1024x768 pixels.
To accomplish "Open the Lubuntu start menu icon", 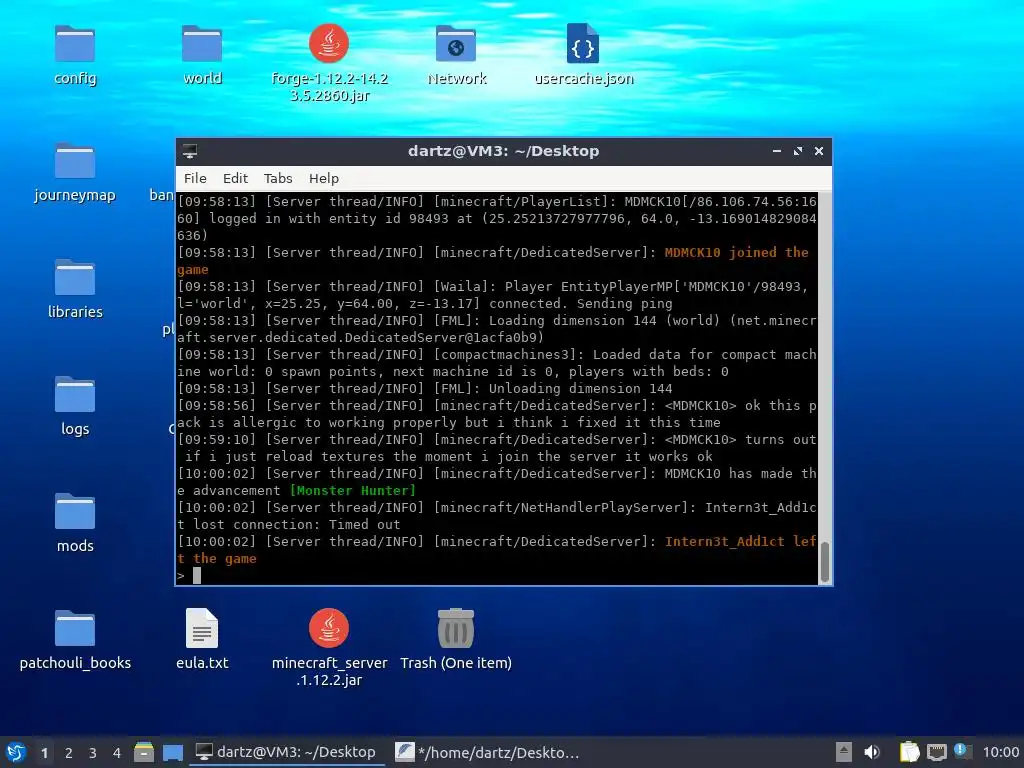I will pos(16,752).
